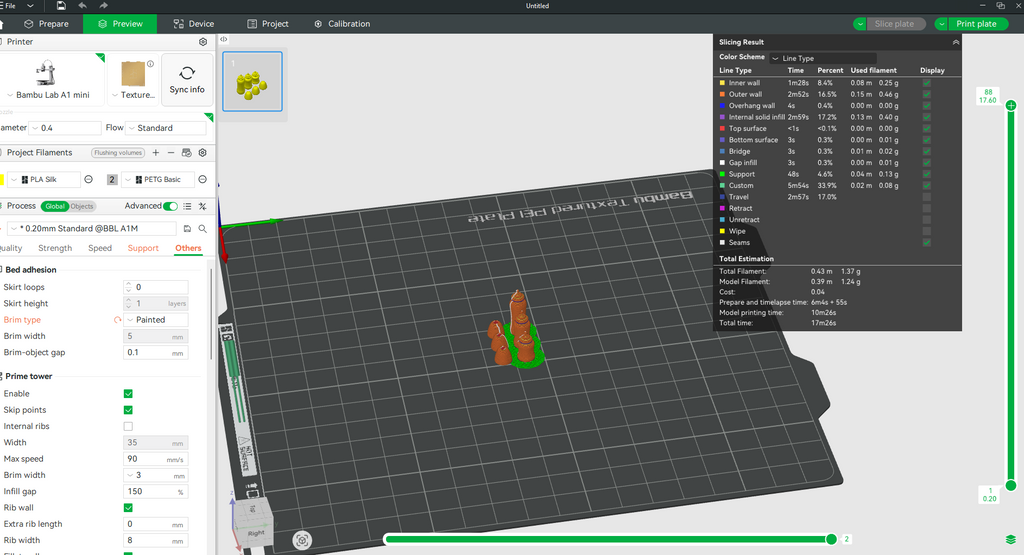This screenshot has width=1024, height=555.
Task: Search process settings with magnifier icon
Action: 203,229
